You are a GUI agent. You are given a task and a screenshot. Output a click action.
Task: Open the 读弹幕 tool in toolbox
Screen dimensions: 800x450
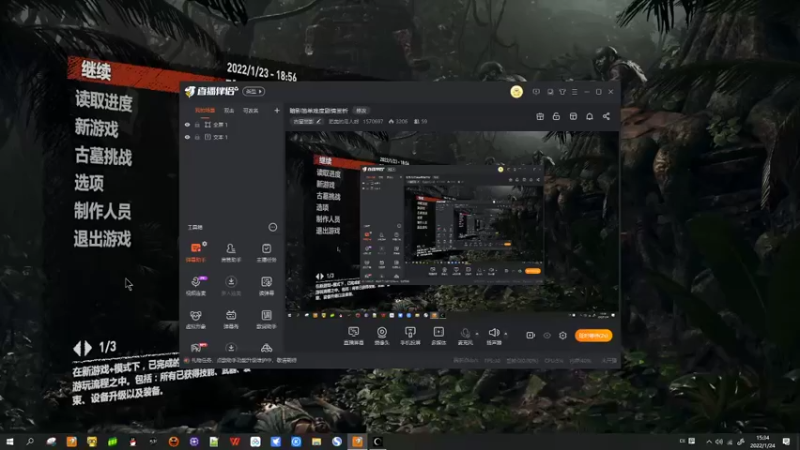click(x=266, y=286)
